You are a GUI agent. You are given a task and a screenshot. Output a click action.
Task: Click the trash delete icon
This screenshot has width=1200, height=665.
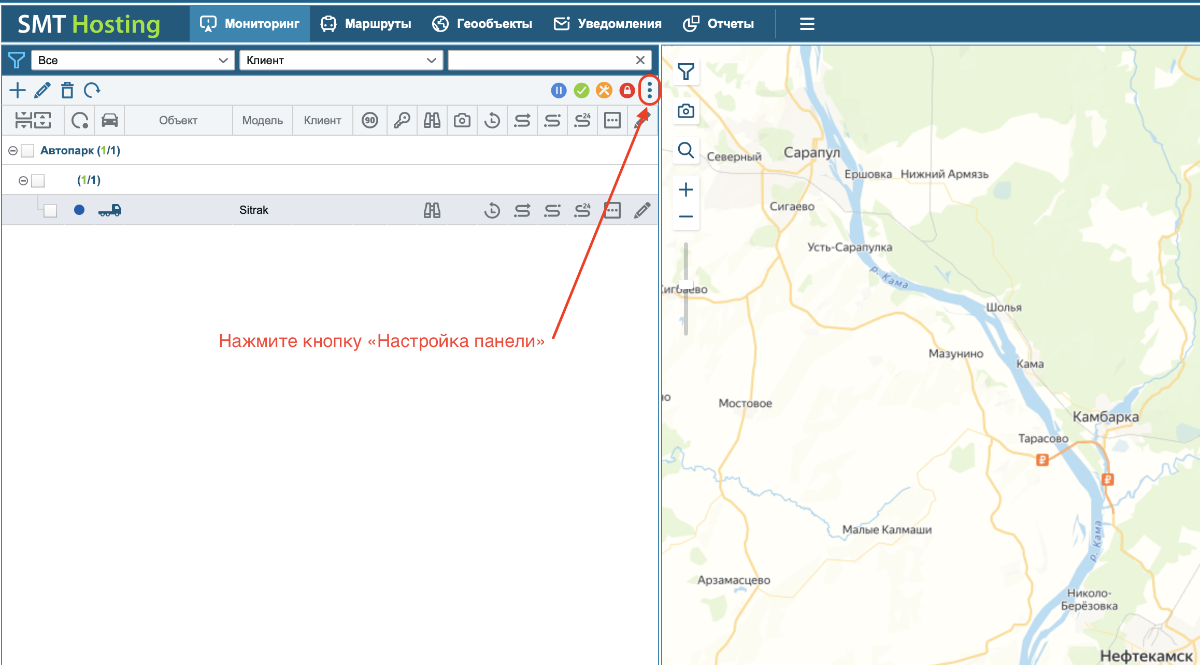(x=67, y=91)
